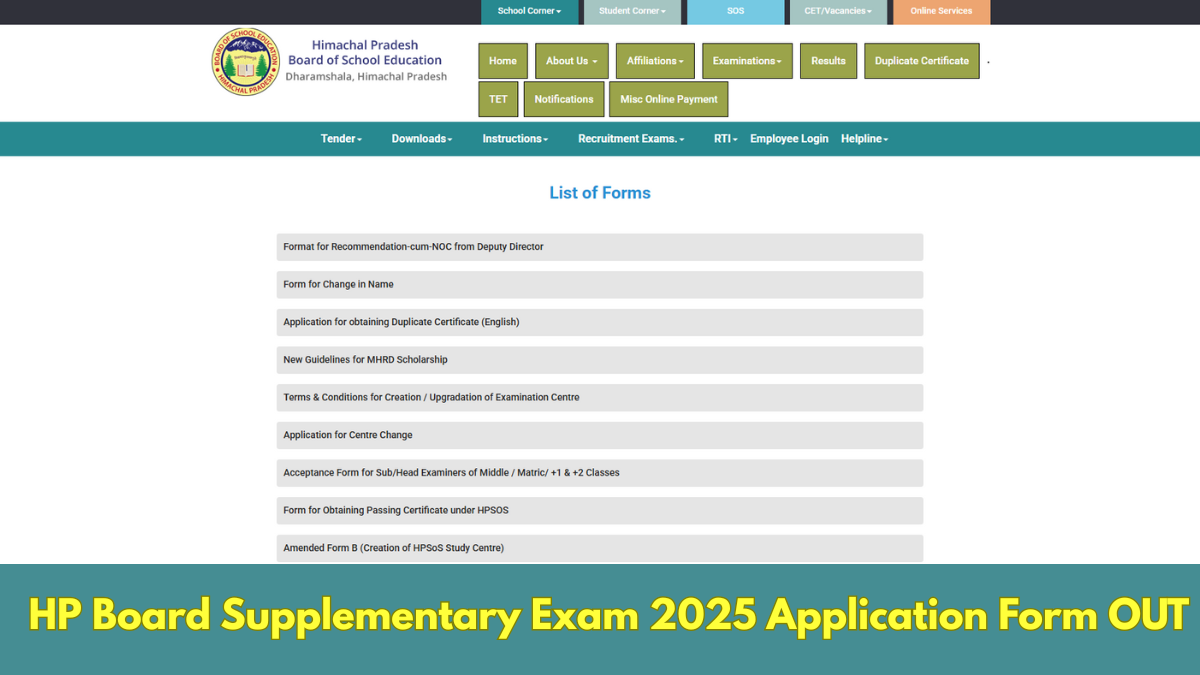Expand the Downloads menu
The image size is (1200, 675).
422,139
